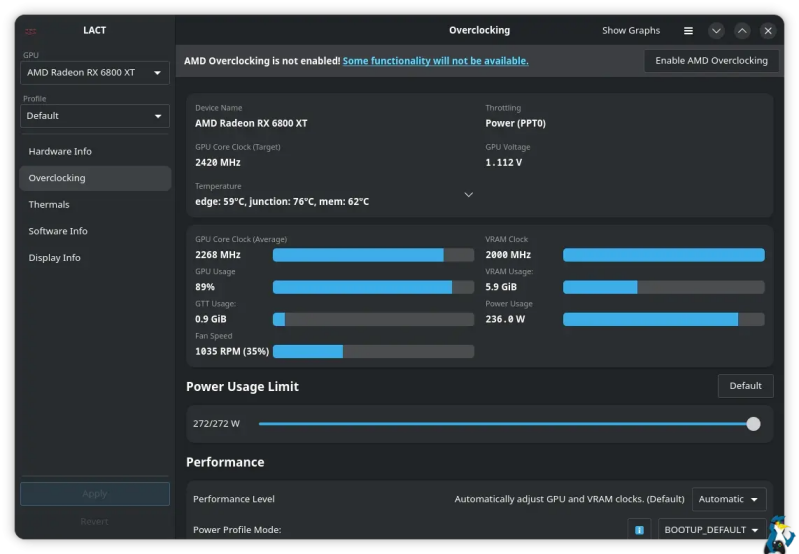Click the penguin mascot icon
This screenshot has height=554, width=799.
click(x=780, y=535)
